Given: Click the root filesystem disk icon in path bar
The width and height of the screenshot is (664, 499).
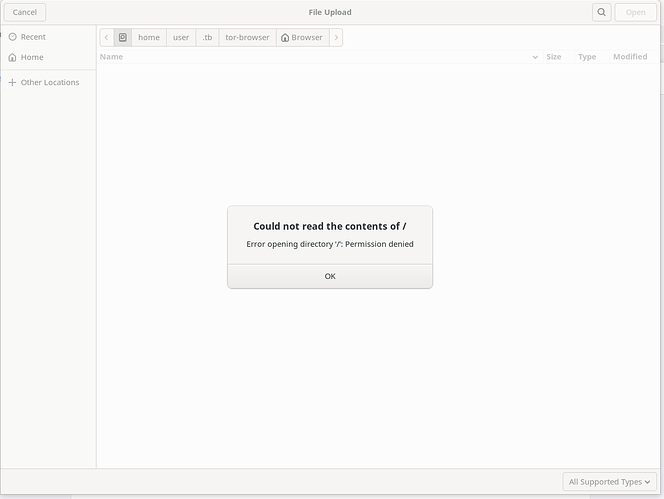Looking at the screenshot, I should coord(123,37).
